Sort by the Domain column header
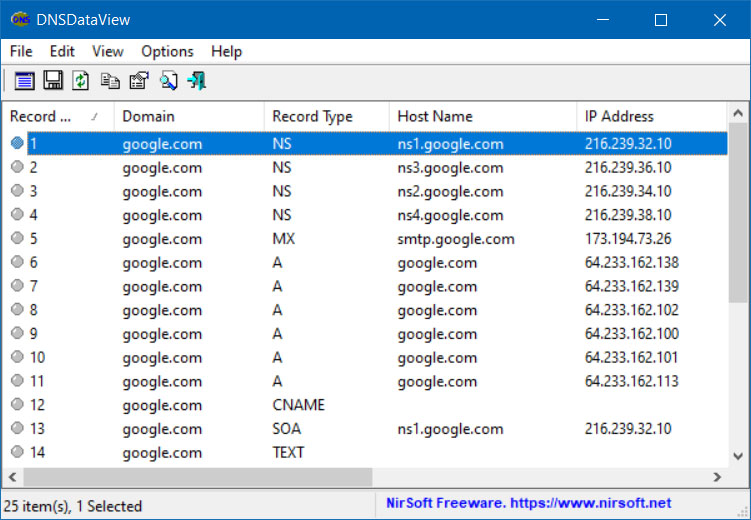The height and width of the screenshot is (520, 751). (x=189, y=116)
